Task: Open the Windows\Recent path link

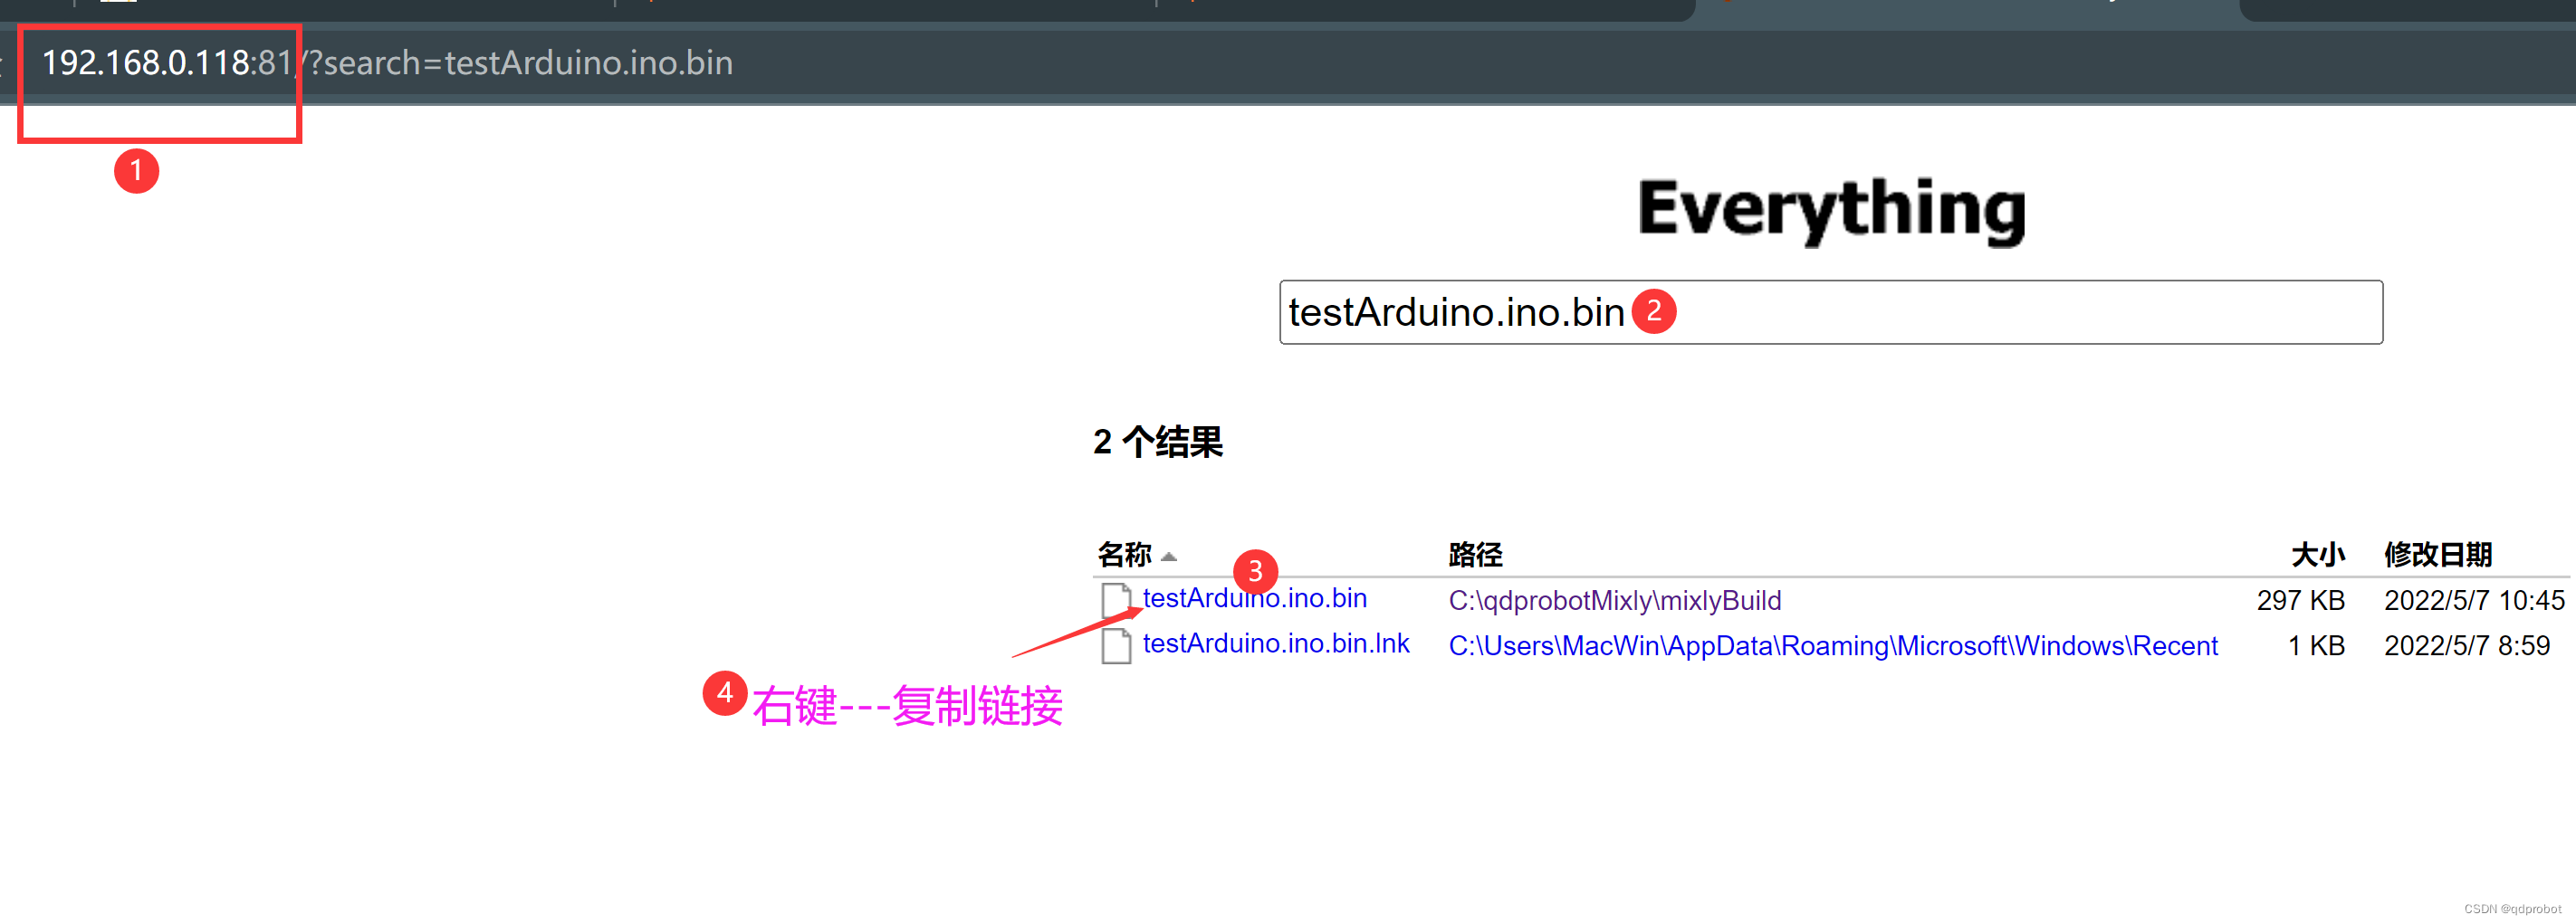Action: (x=1832, y=646)
